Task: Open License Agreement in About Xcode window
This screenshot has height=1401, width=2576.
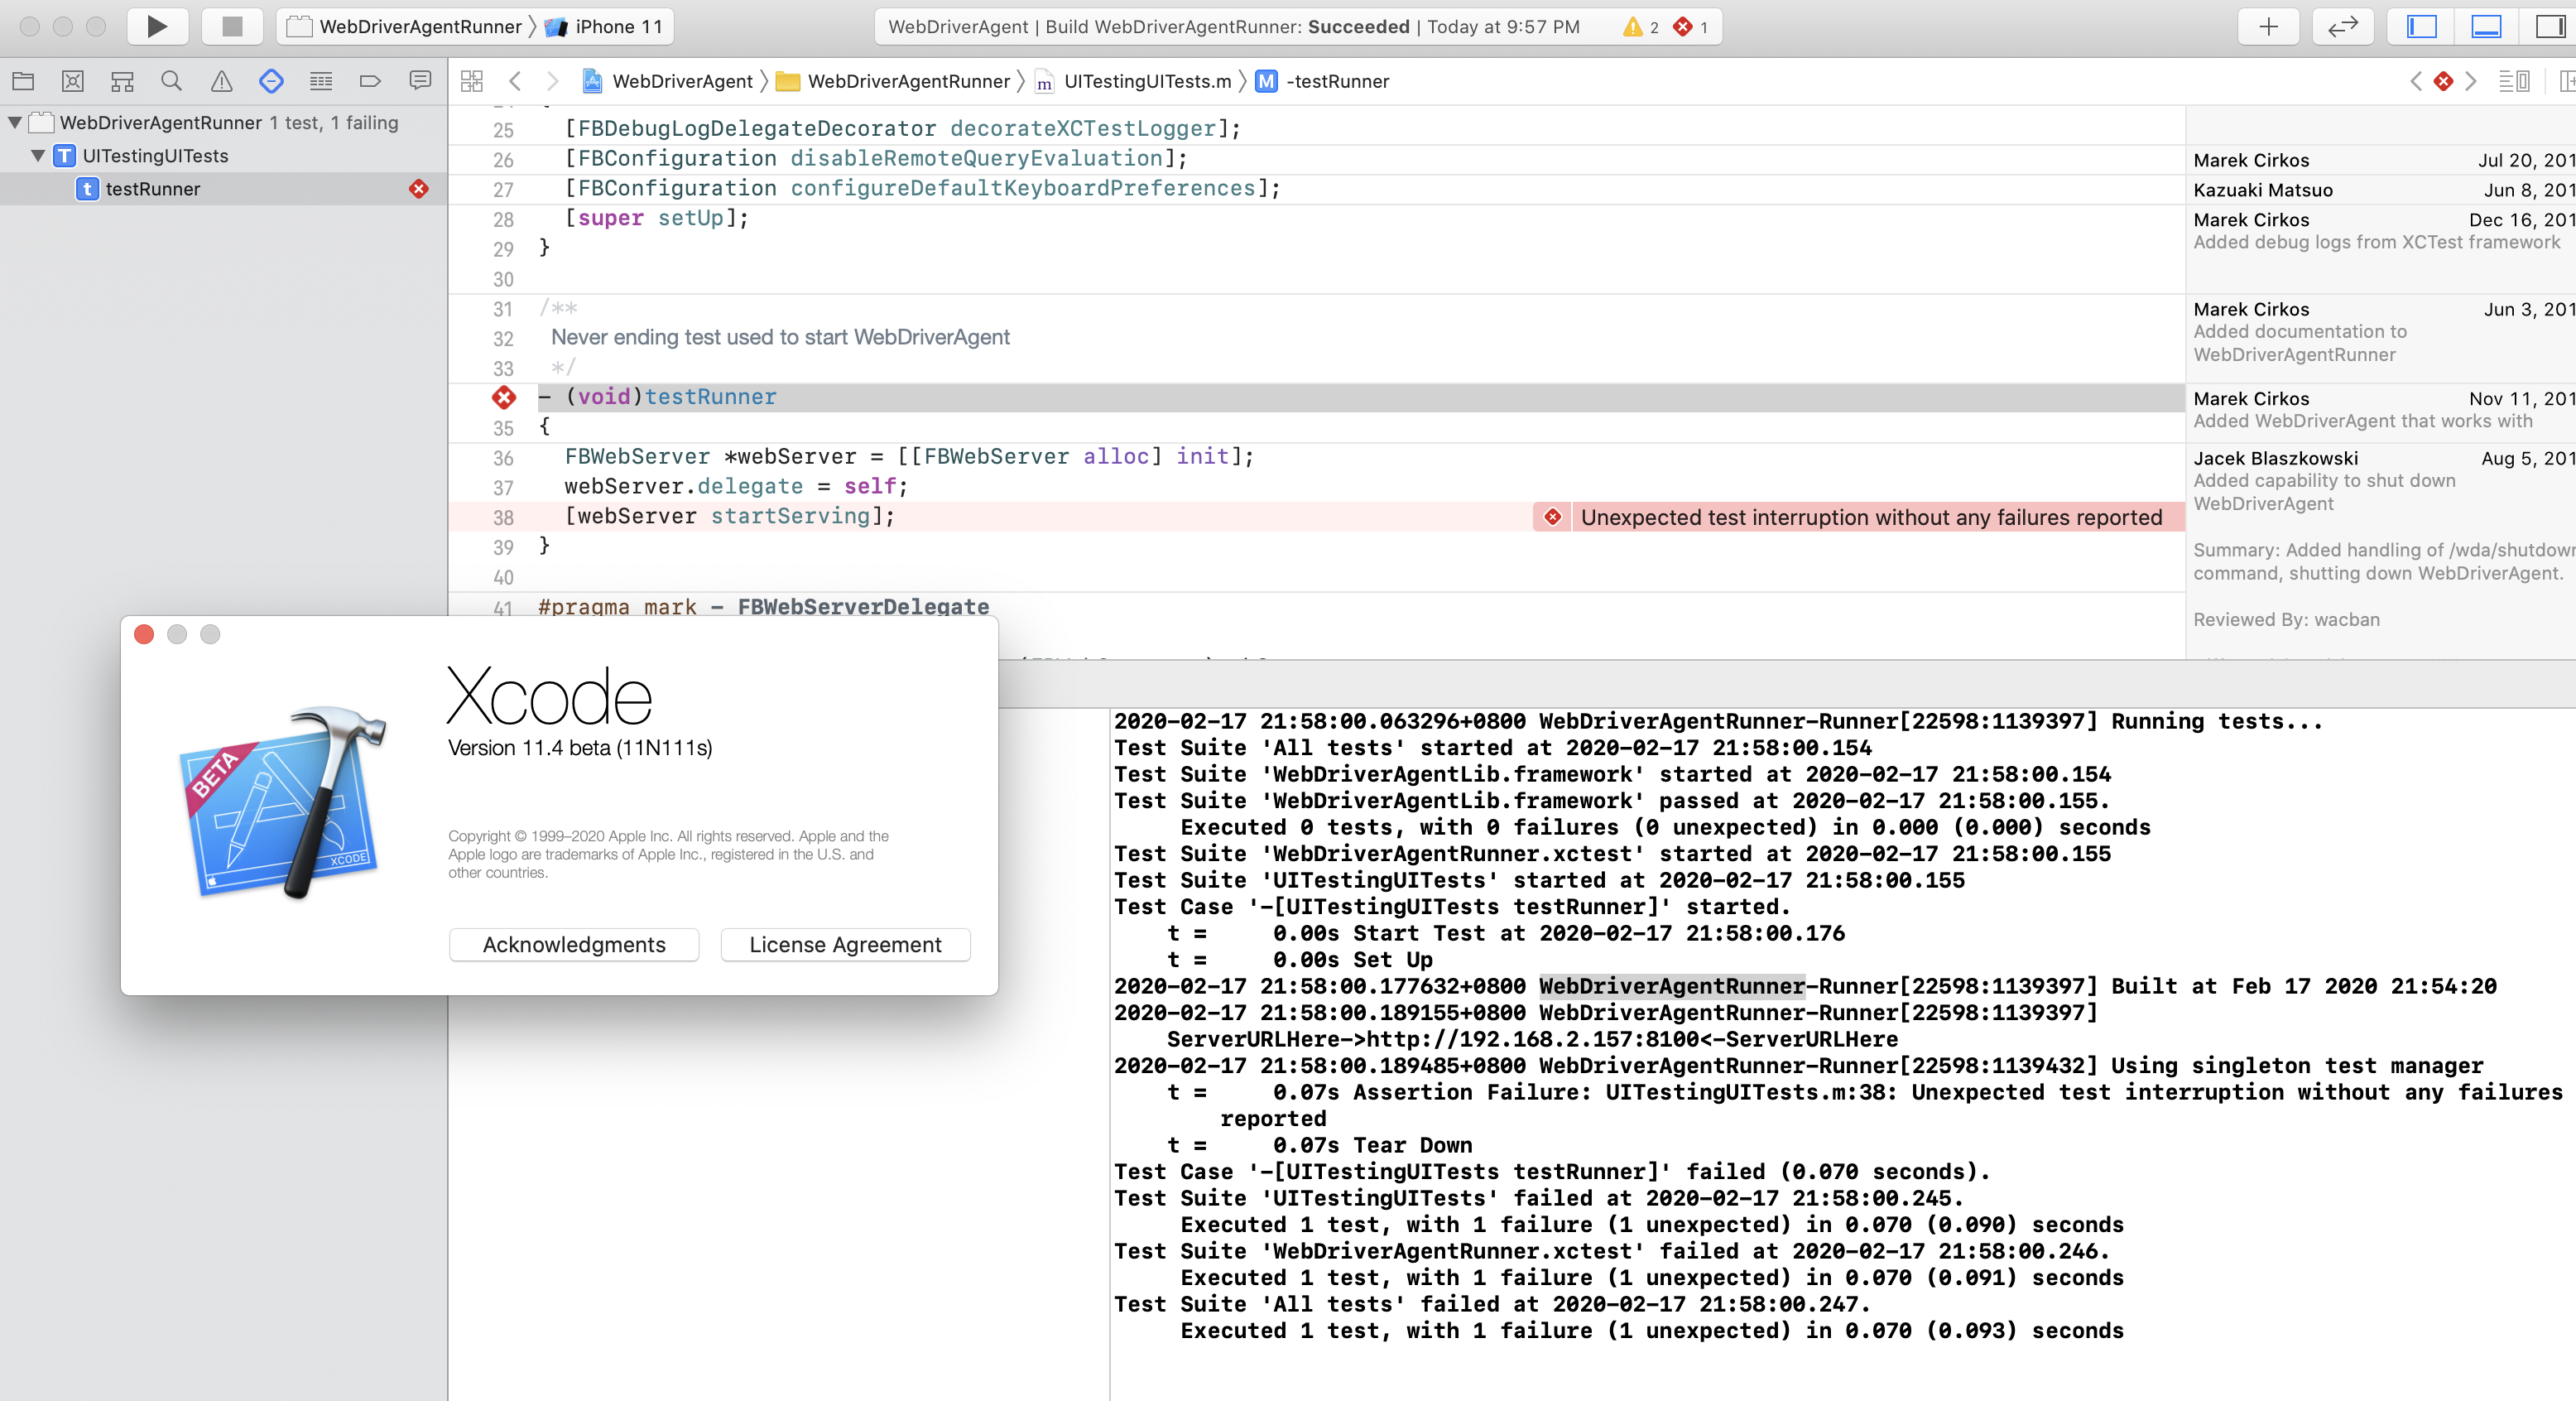Action: point(845,944)
